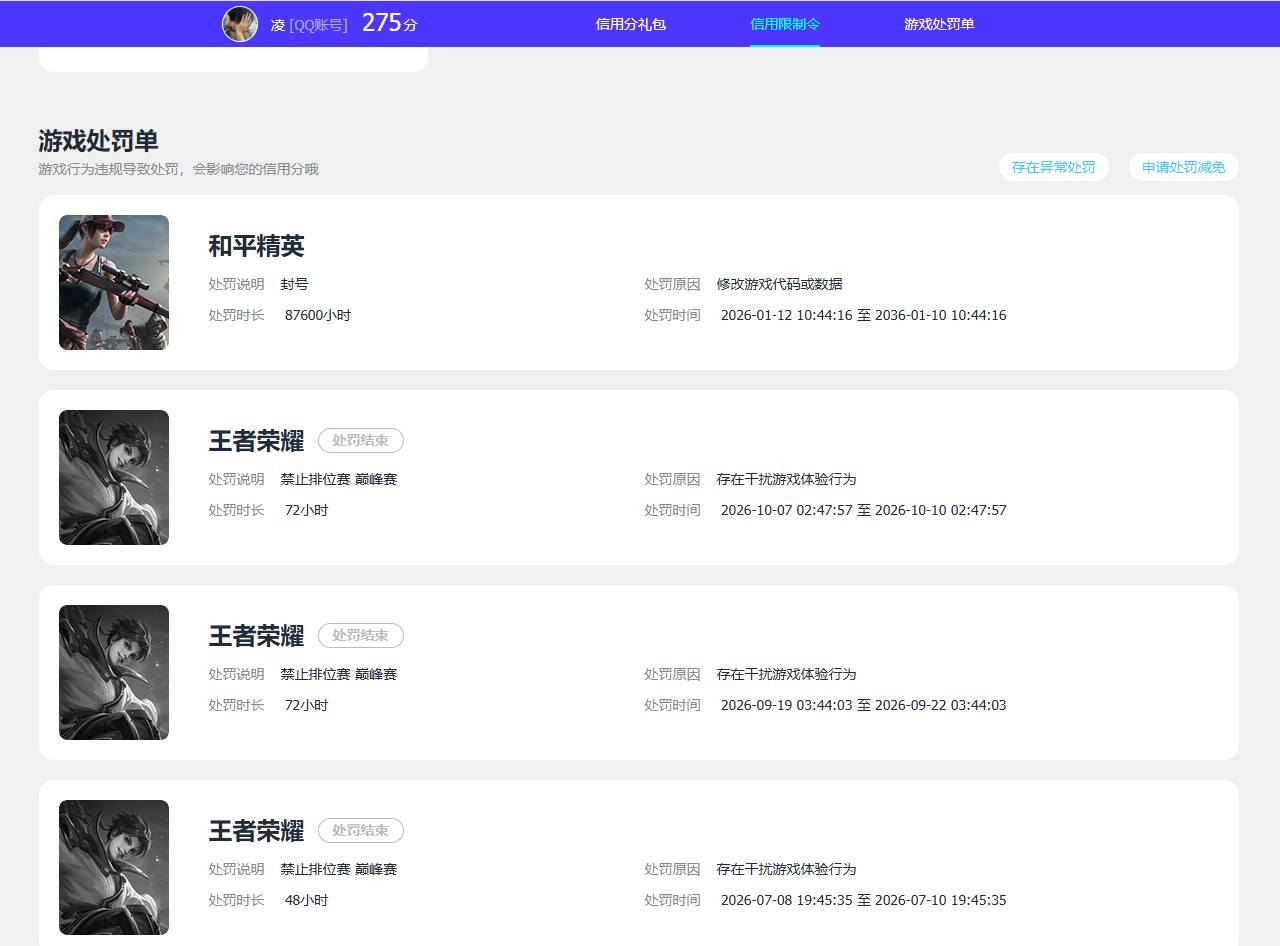Click the 王者荣耀 title of the 48小时 penalty

[x=256, y=831]
